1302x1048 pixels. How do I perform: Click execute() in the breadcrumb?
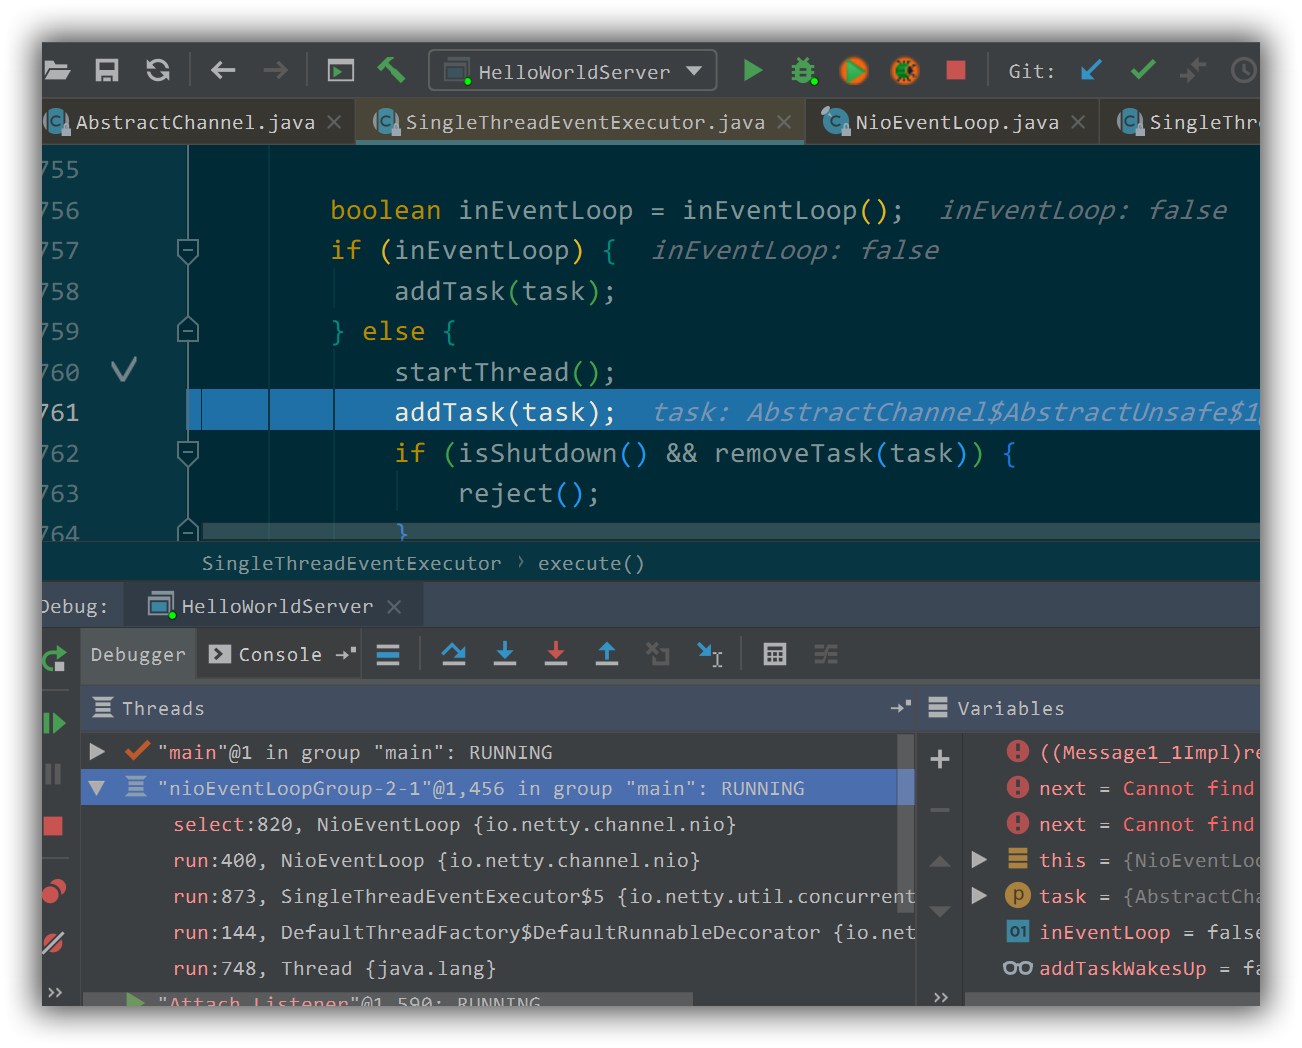pos(591,563)
